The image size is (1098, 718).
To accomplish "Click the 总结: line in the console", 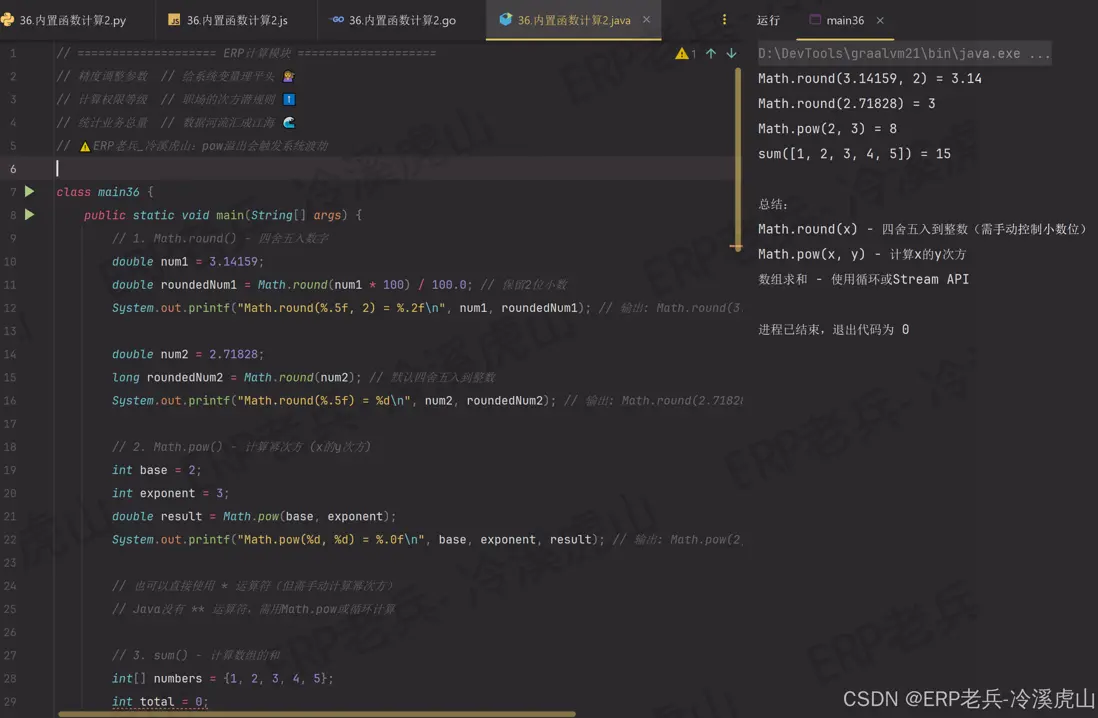I will (x=772, y=204).
